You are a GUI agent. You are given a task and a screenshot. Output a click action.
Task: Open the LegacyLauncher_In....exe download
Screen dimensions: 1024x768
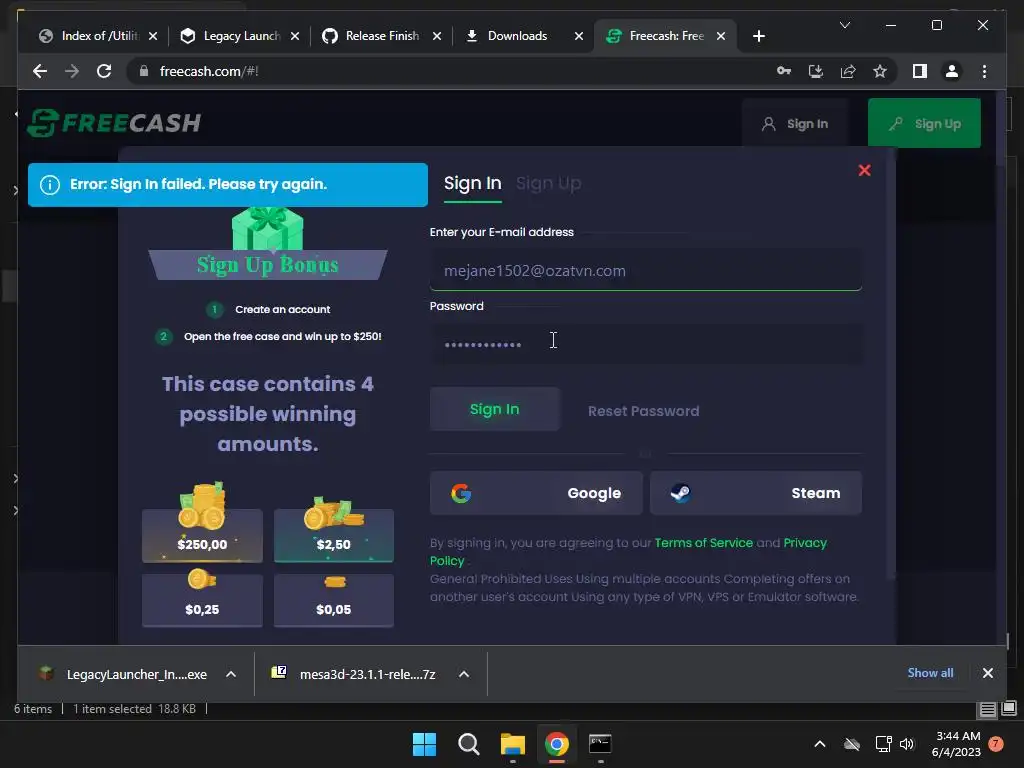pos(124,674)
